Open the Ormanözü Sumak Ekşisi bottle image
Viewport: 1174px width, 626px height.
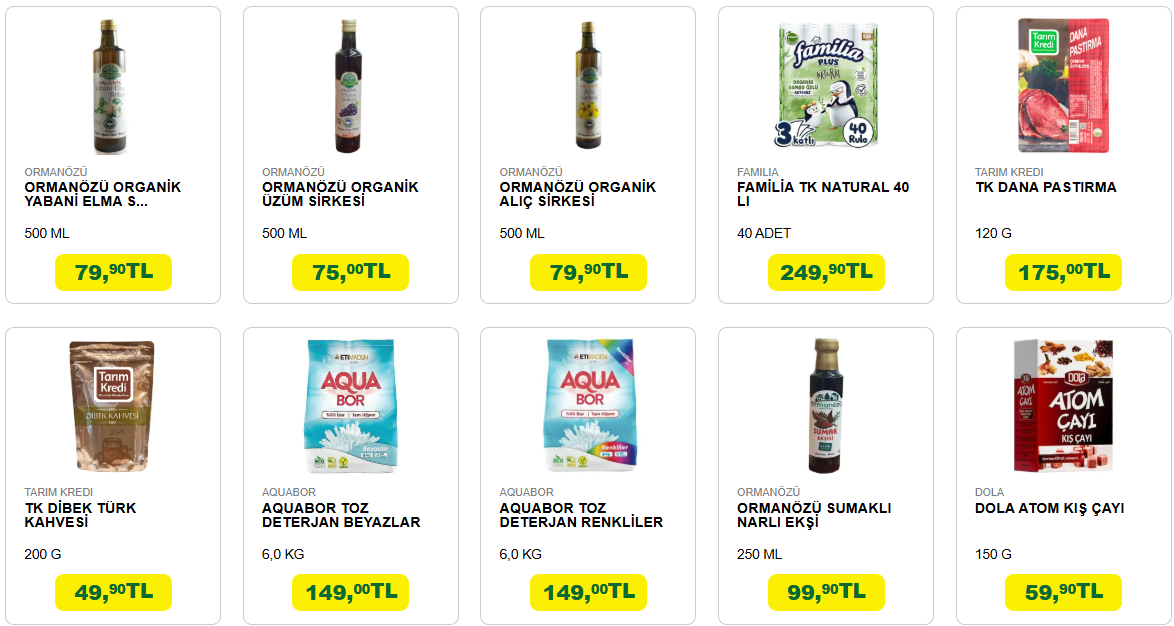point(826,406)
